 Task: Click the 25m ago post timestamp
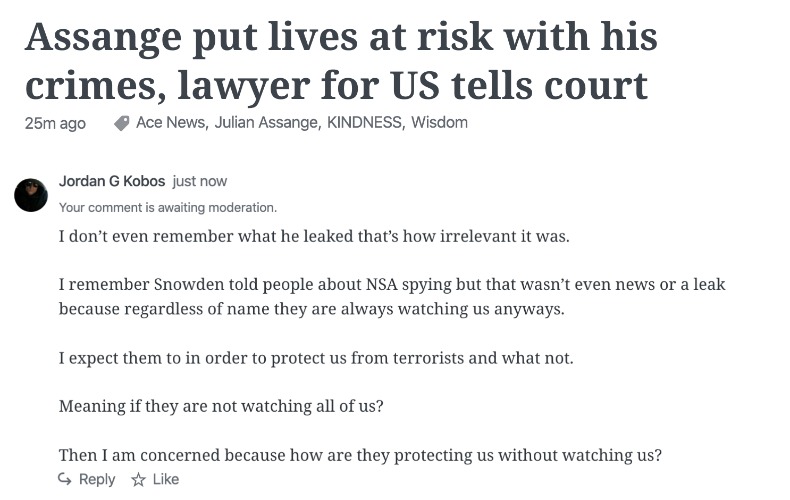click(55, 123)
